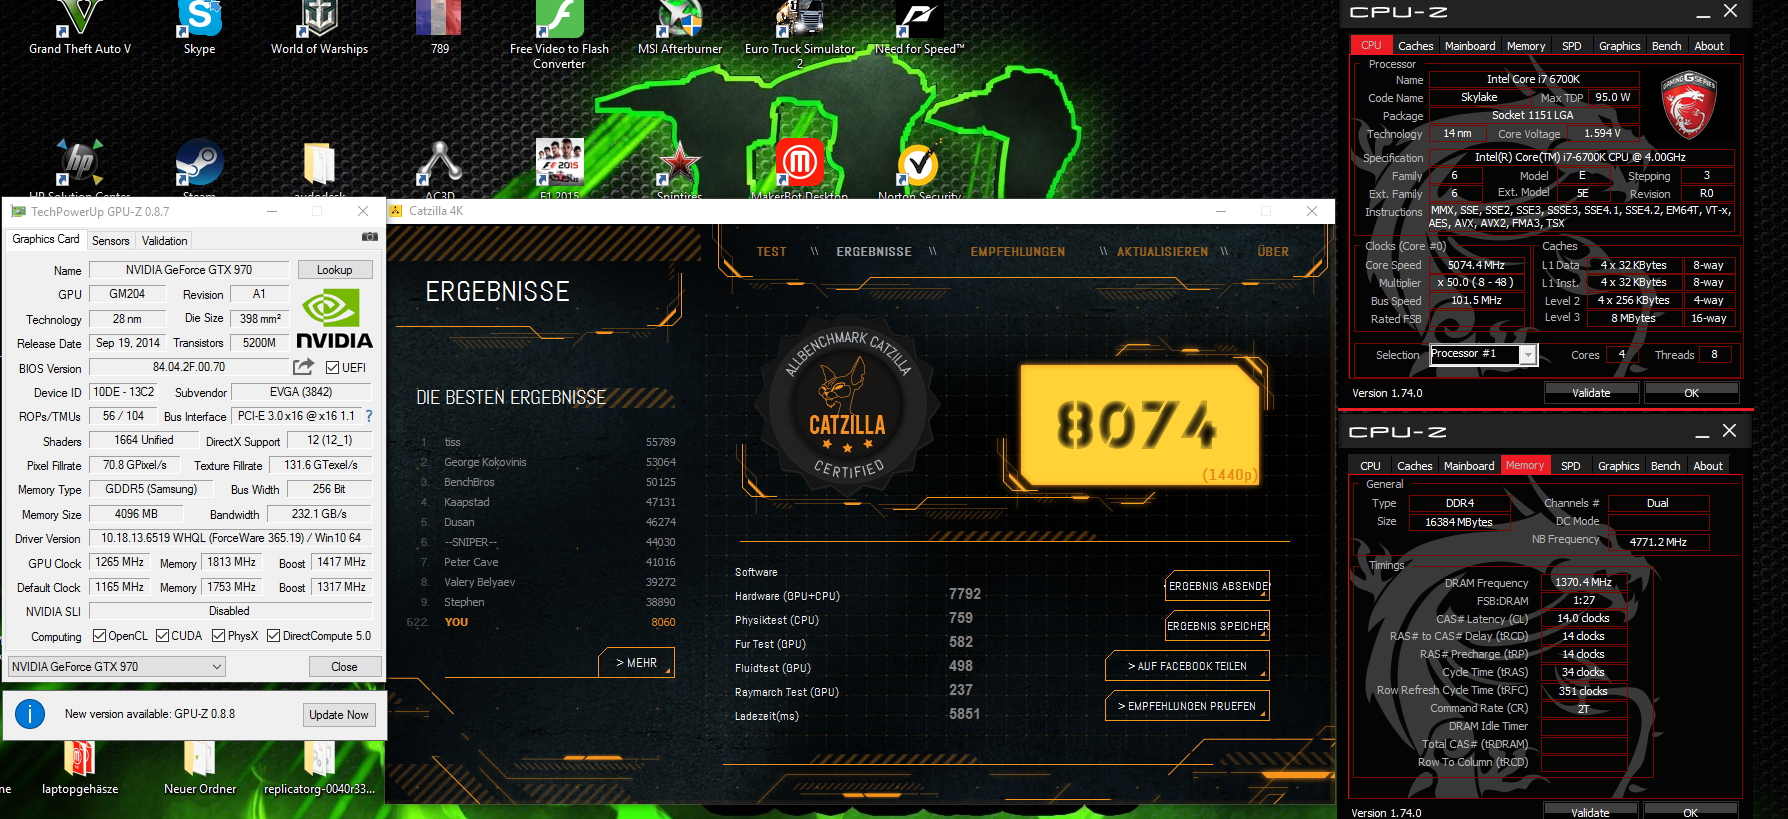Open the Caches tab in upper CPU-Z

click(x=1415, y=46)
